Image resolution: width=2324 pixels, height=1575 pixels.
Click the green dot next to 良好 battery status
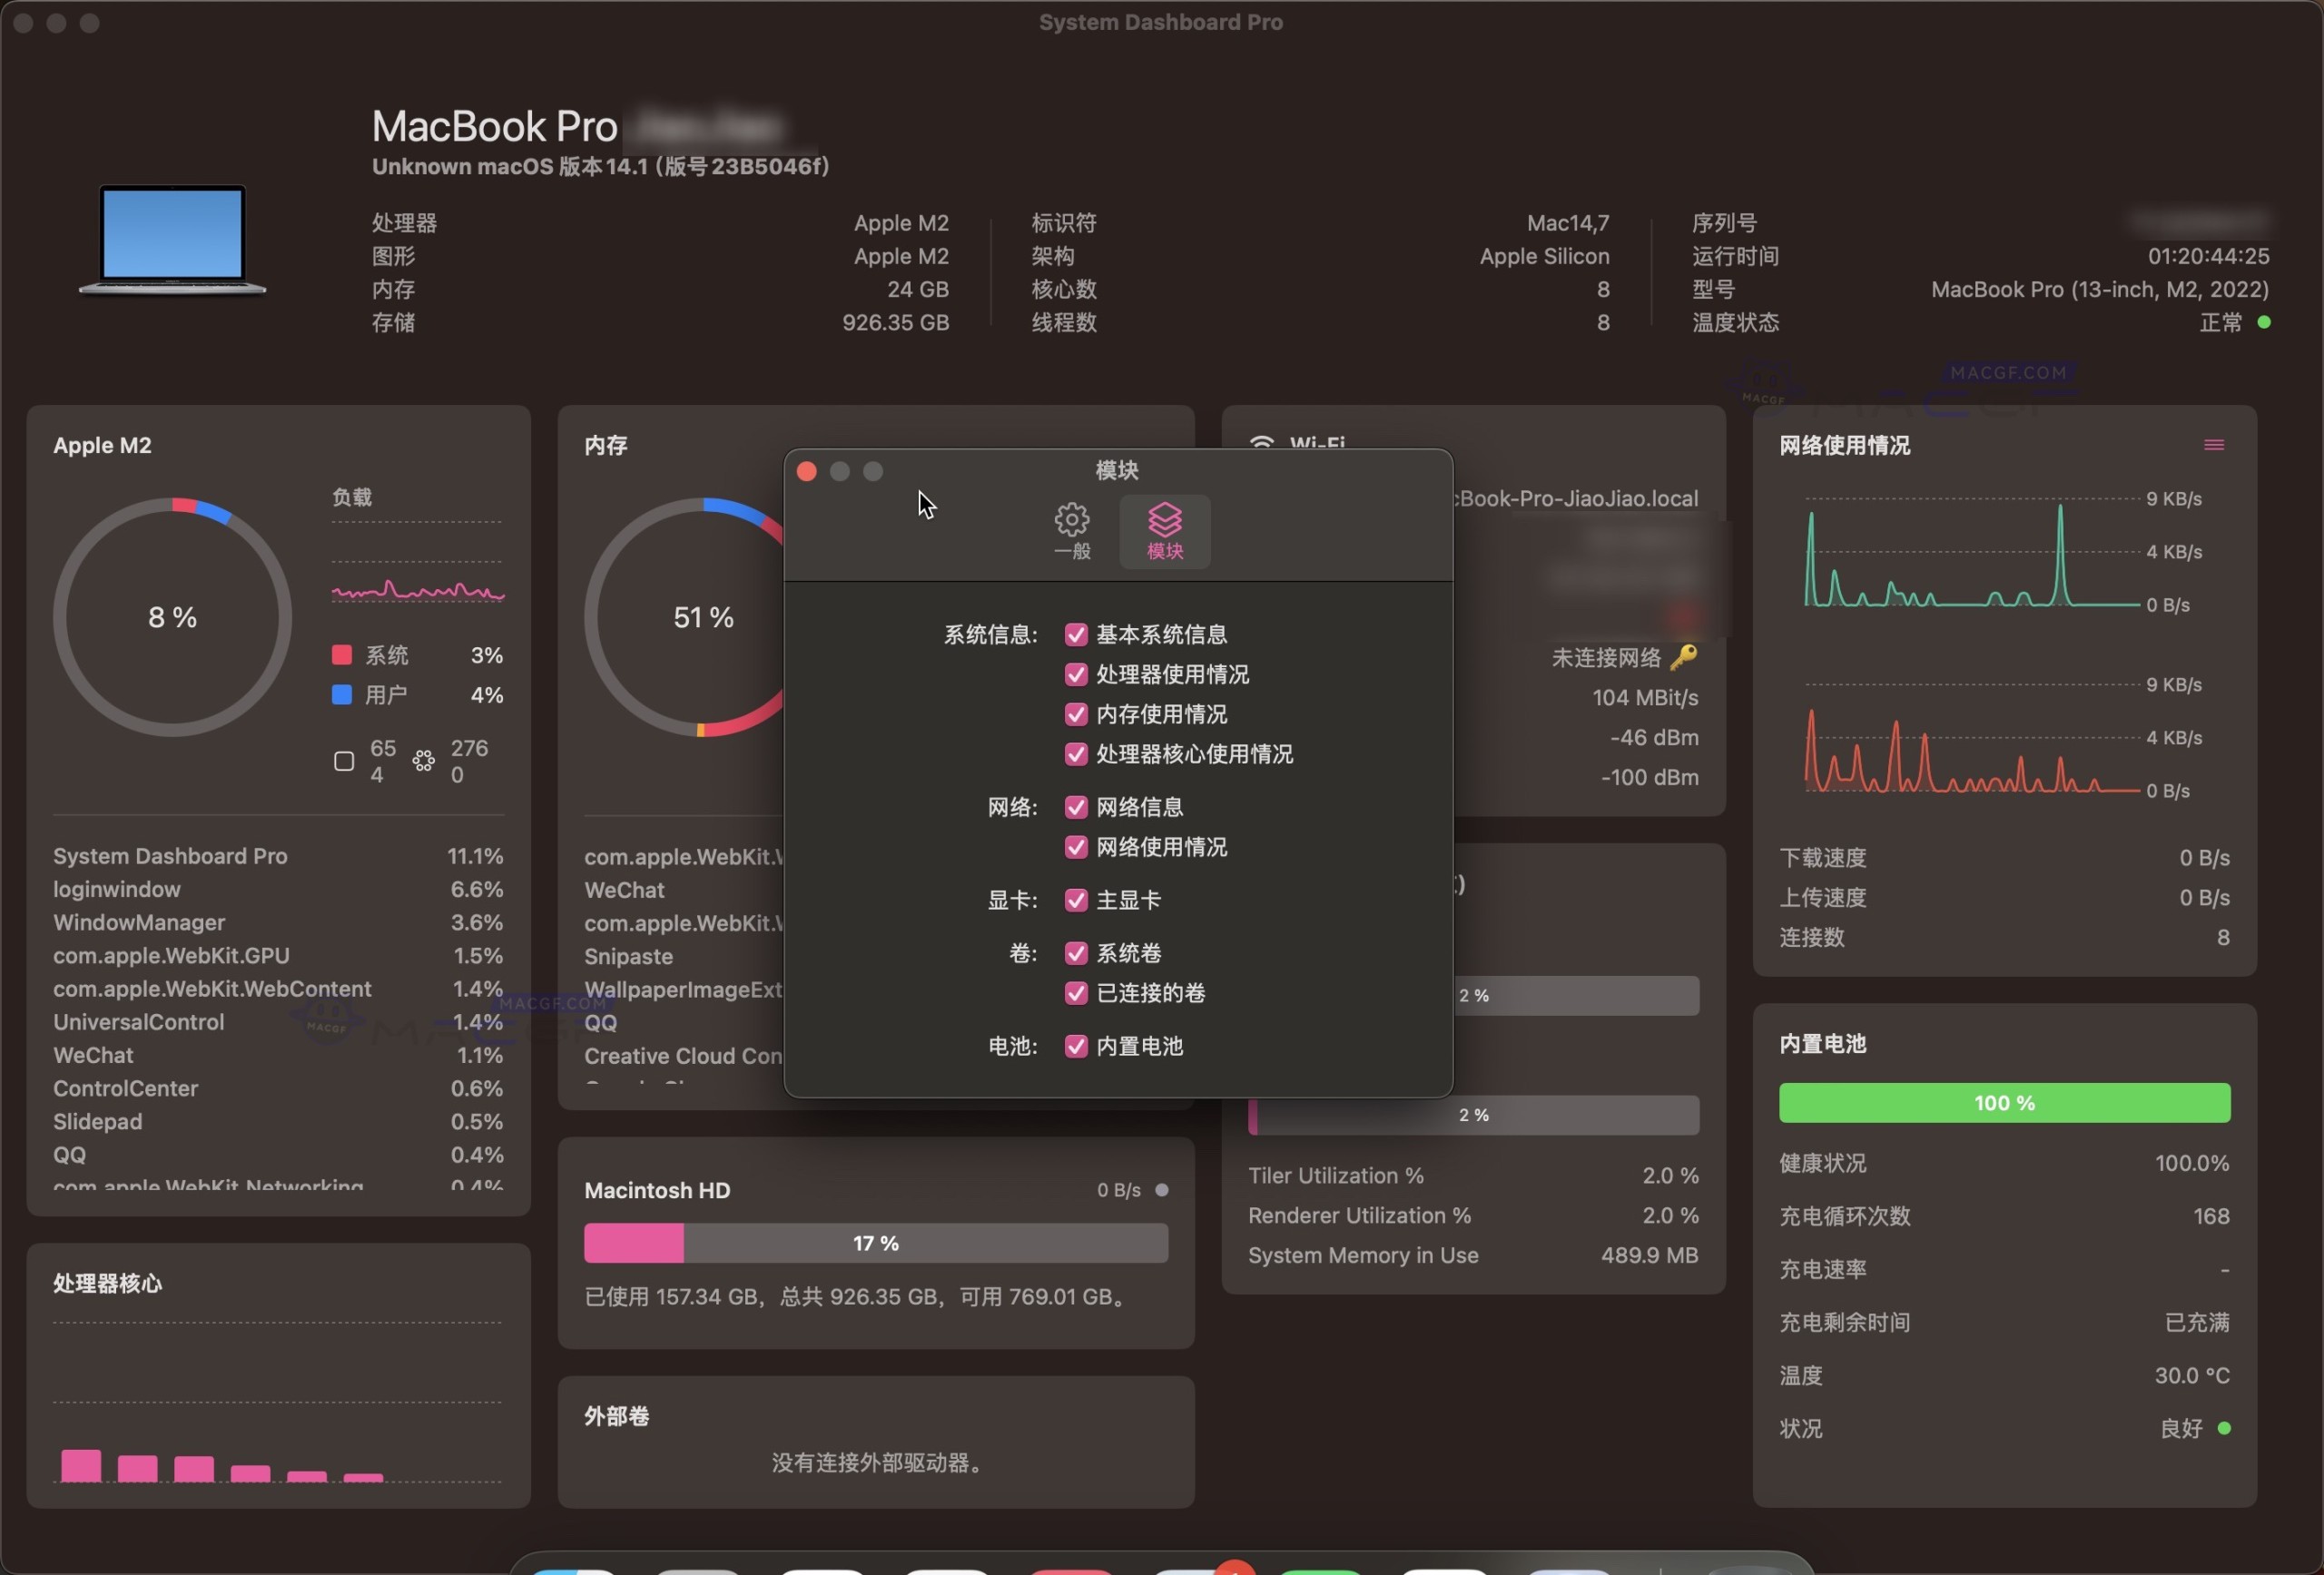[2225, 1429]
